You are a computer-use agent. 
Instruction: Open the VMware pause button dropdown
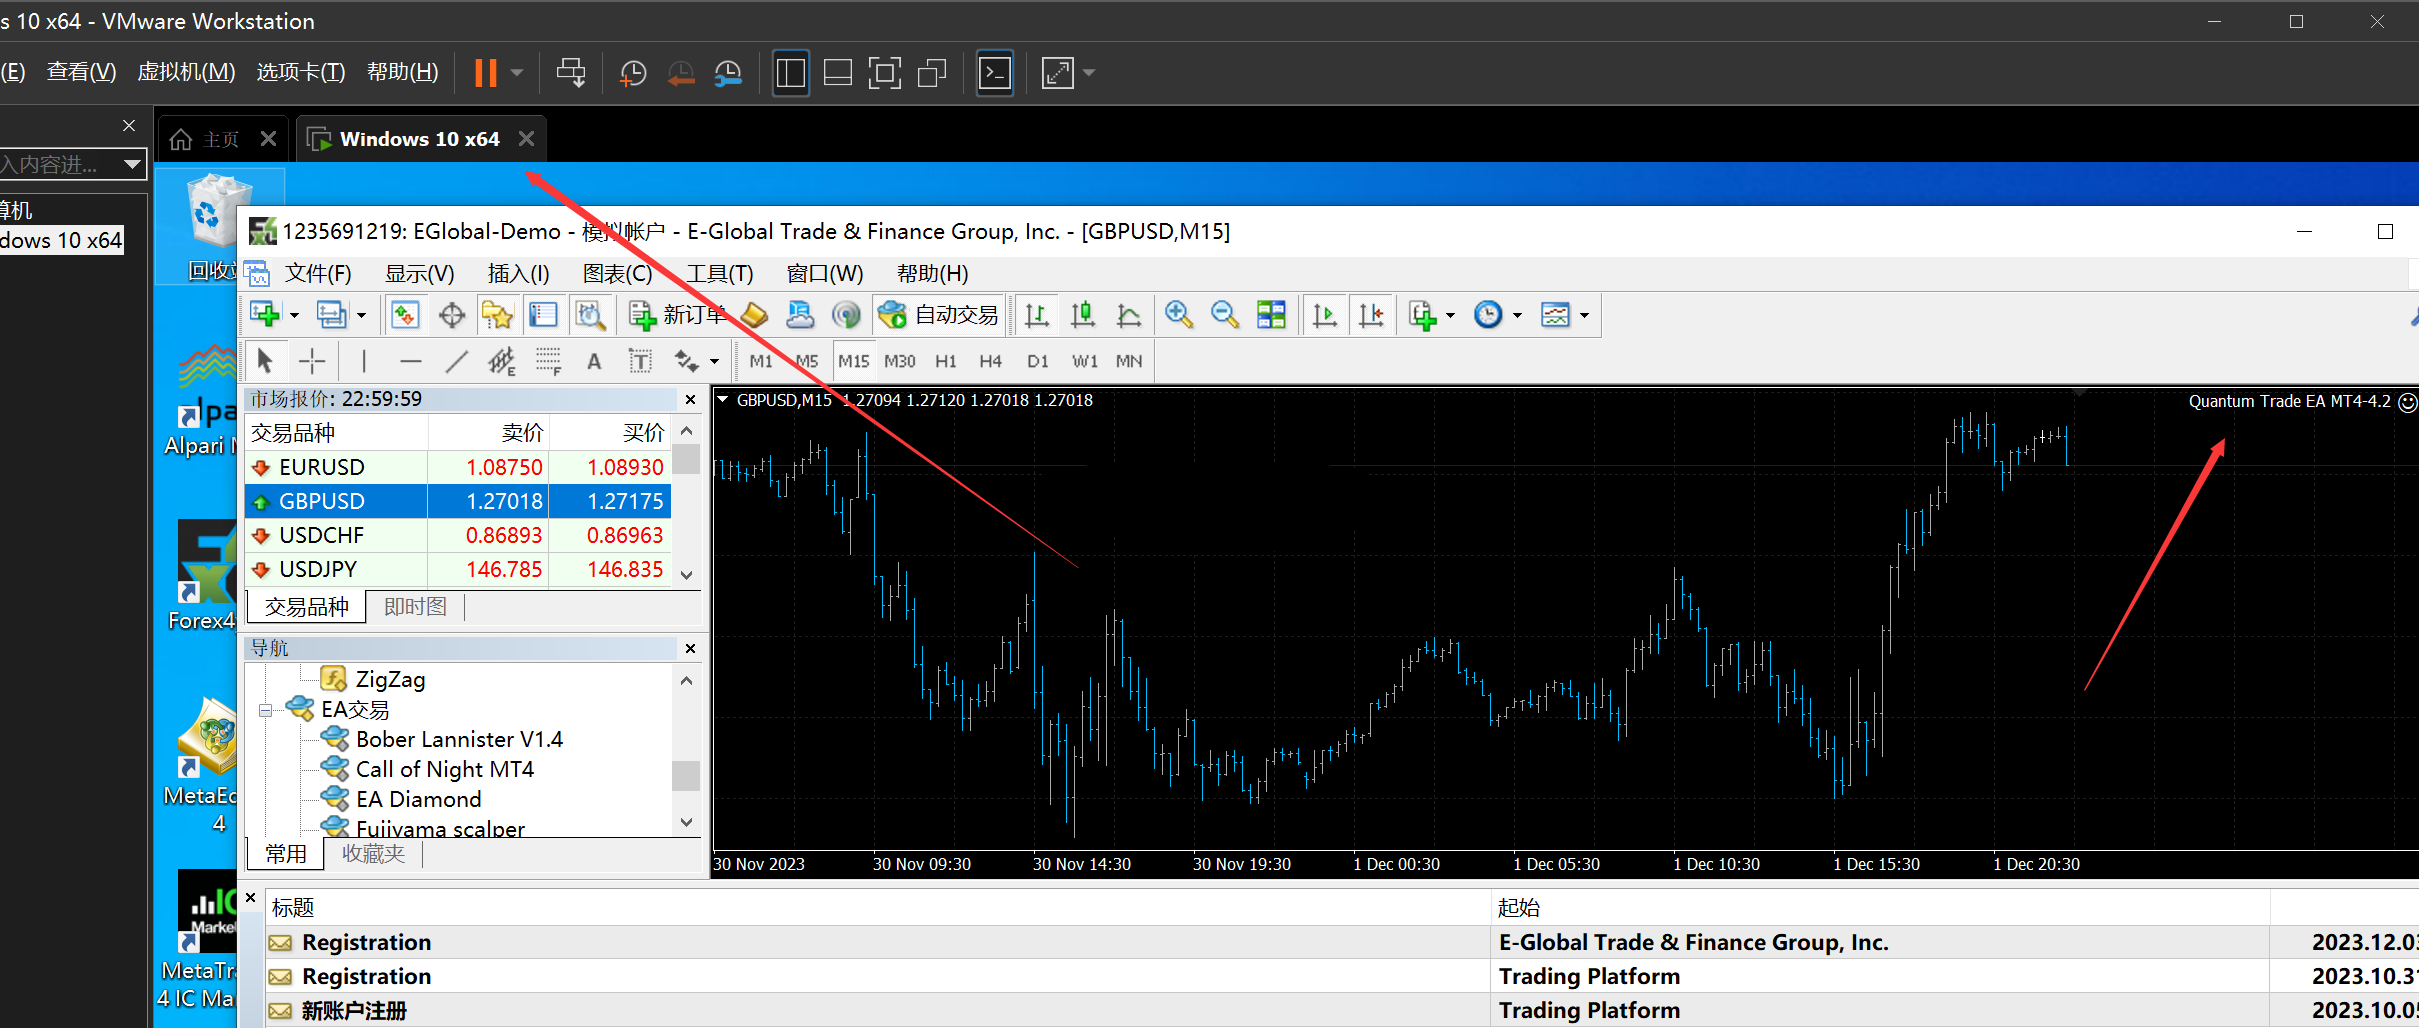pos(517,73)
